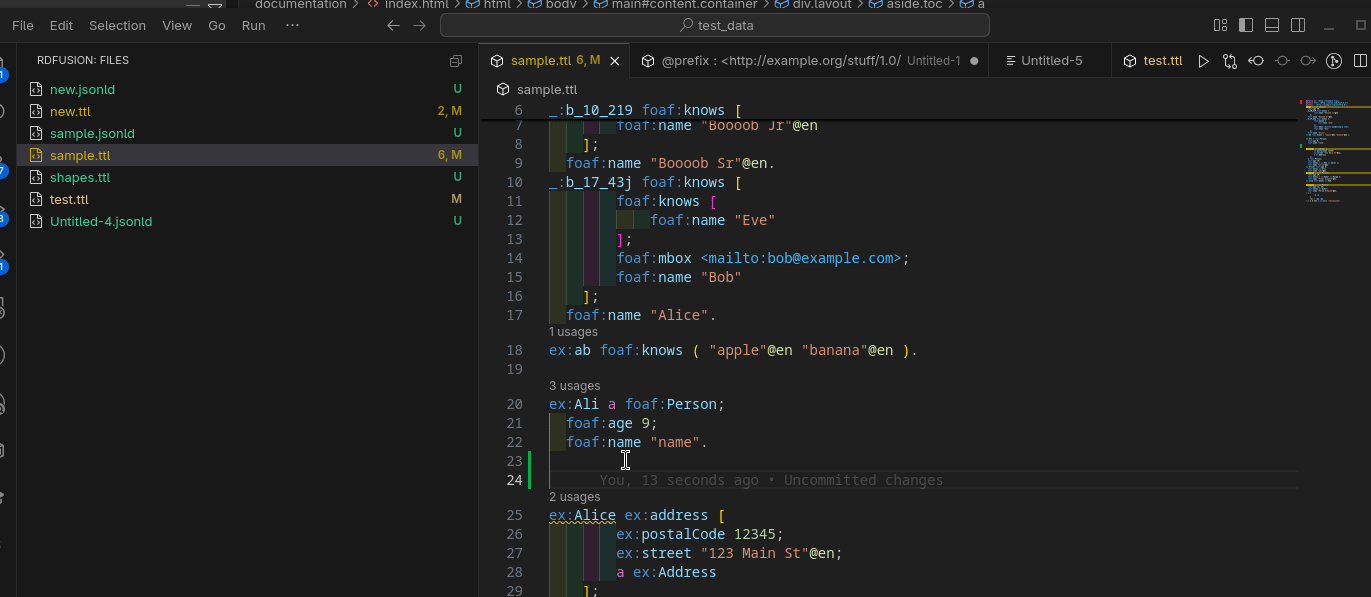Viewport: 1371px width, 597px height.
Task: Close the sample.ttl editor tab
Action: (x=615, y=61)
